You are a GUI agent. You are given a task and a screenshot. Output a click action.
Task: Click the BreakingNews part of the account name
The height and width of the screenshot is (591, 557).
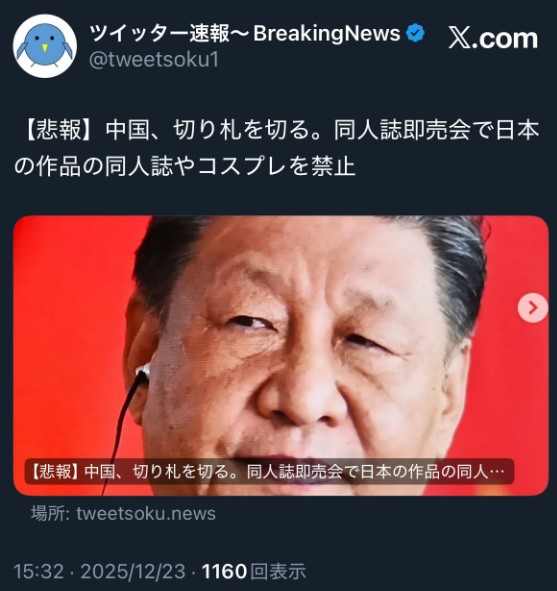pyautogui.click(x=327, y=33)
